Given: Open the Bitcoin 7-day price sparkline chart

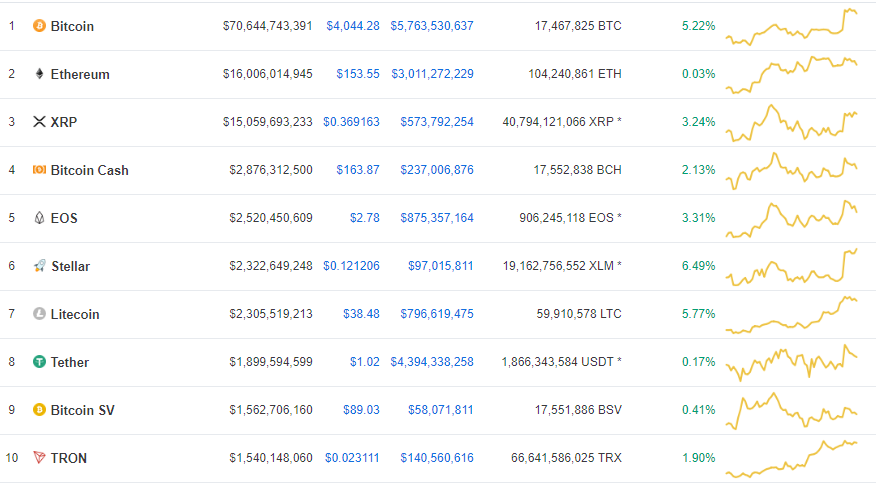Looking at the screenshot, I should point(792,27).
